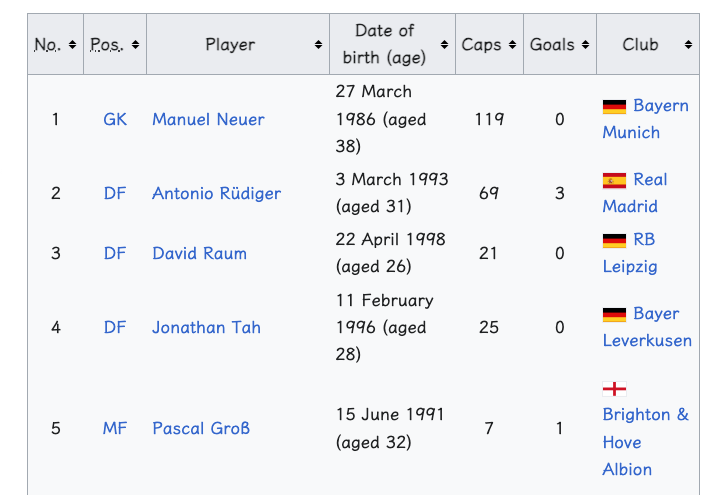Sort by Club using header arrows
This screenshot has height=495, width=721.
pos(688,45)
